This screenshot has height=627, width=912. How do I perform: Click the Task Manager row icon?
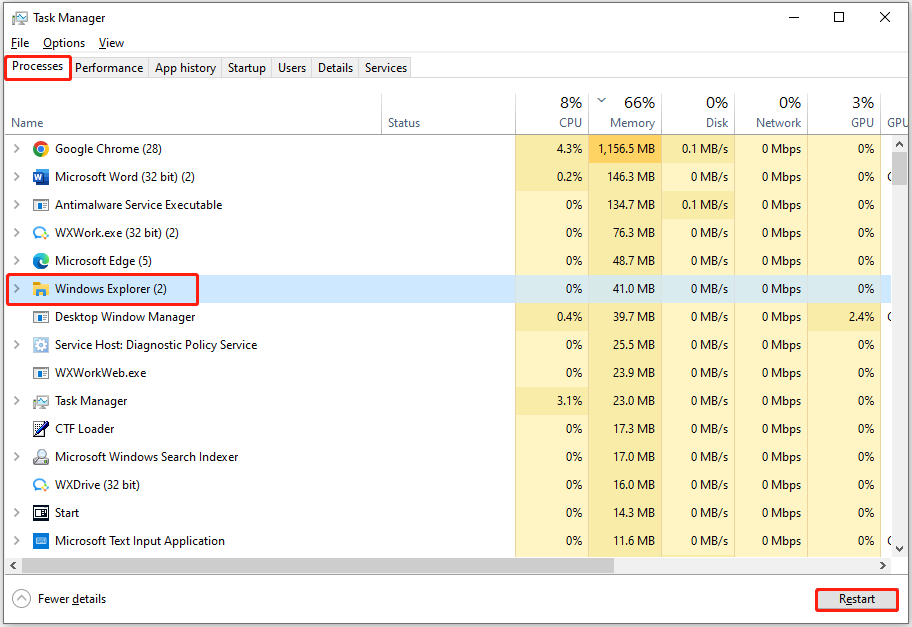point(41,401)
